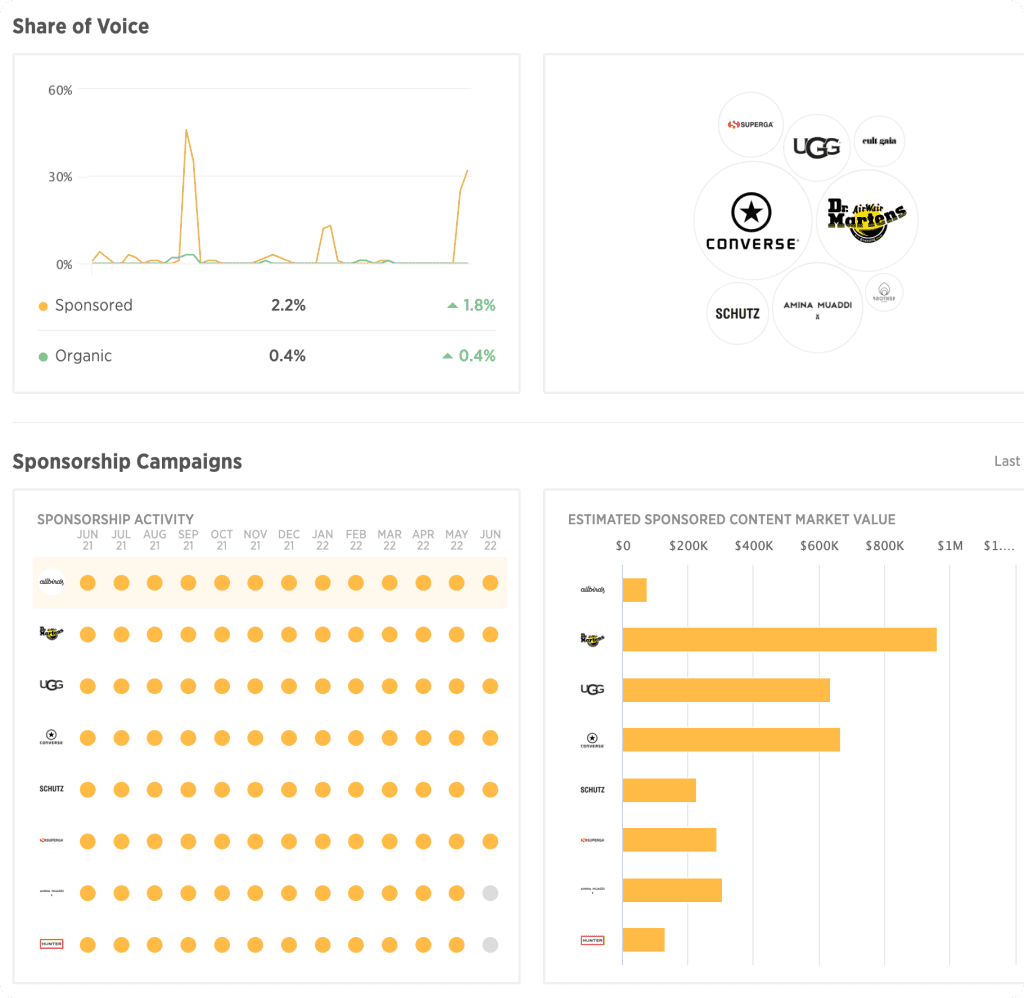
Task: Click the 'Share of Voice' heading
Action: point(80,26)
